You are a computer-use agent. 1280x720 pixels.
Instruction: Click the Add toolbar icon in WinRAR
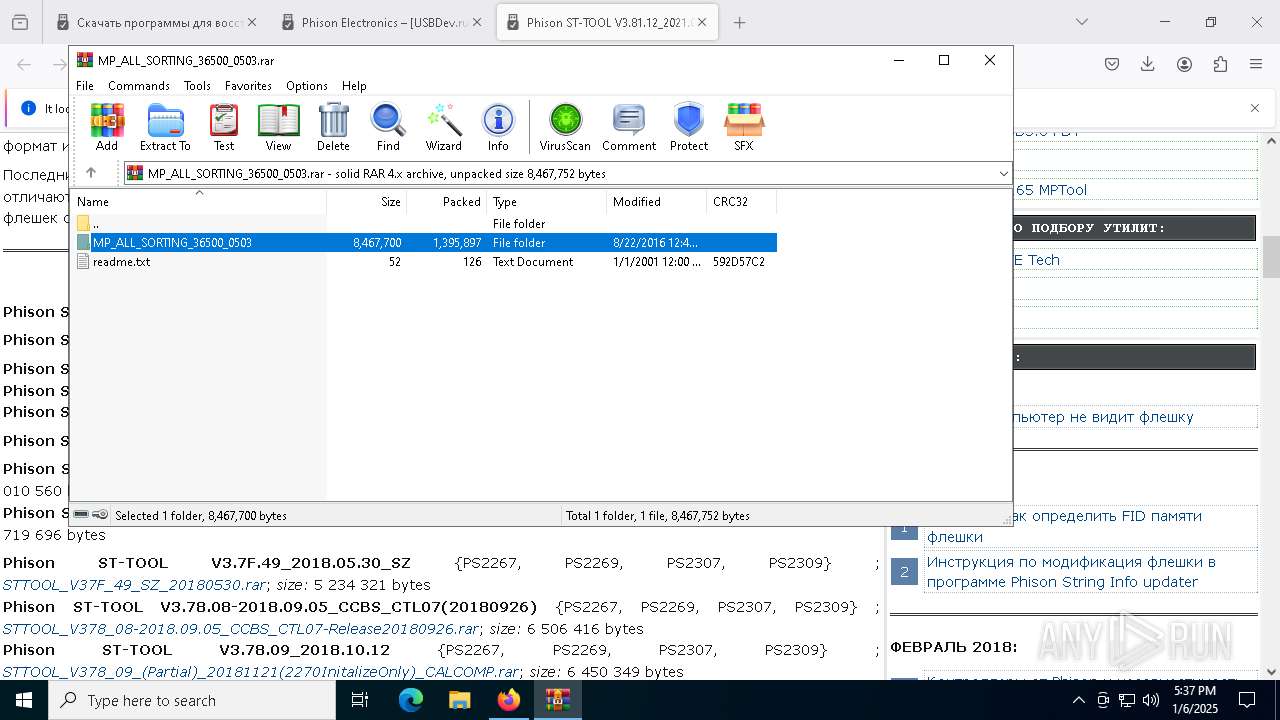coord(107,127)
